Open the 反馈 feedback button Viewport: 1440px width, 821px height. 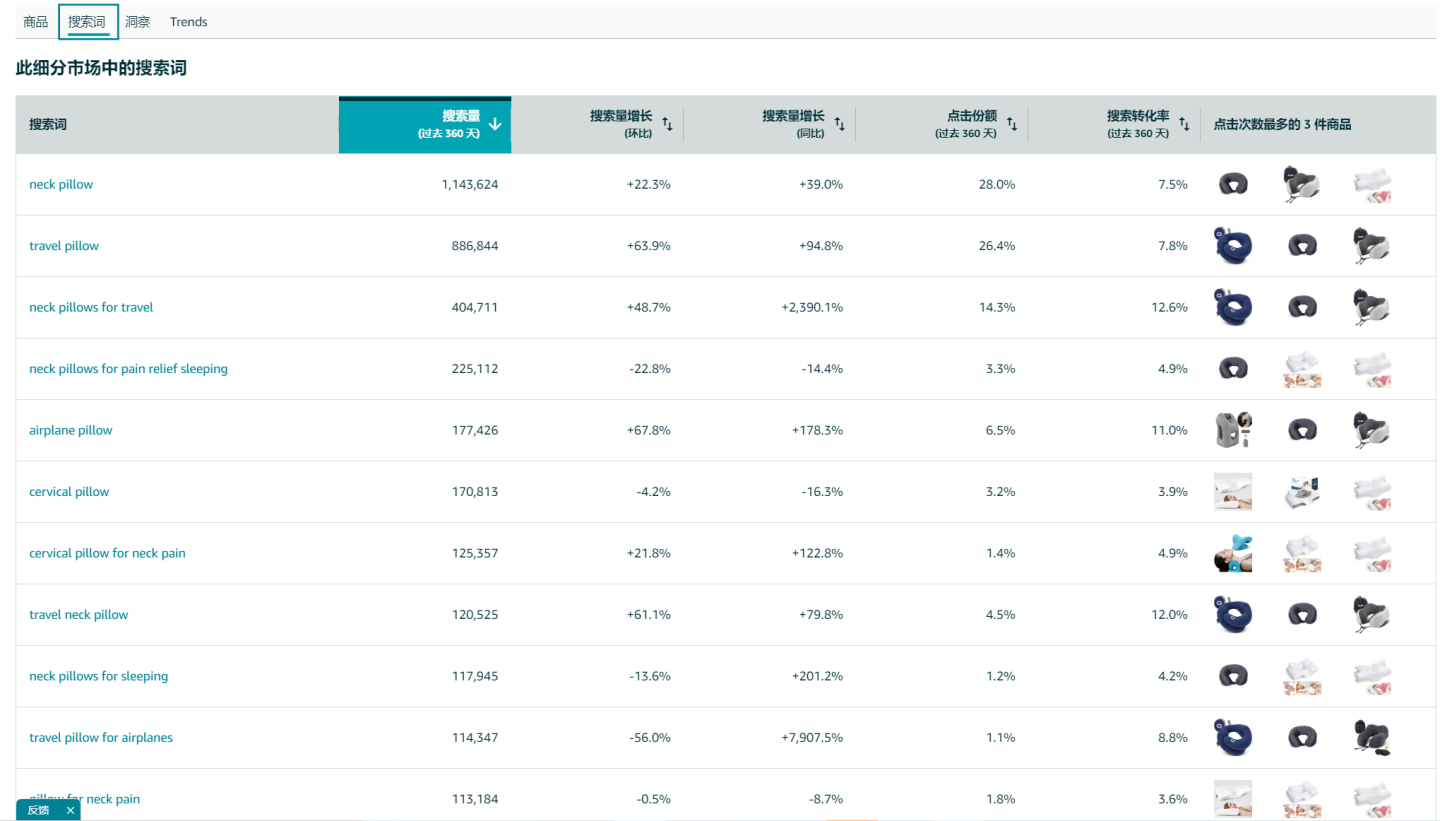point(38,810)
